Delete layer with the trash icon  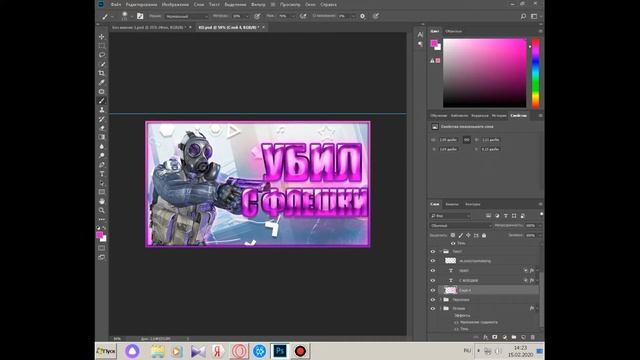pos(533,337)
